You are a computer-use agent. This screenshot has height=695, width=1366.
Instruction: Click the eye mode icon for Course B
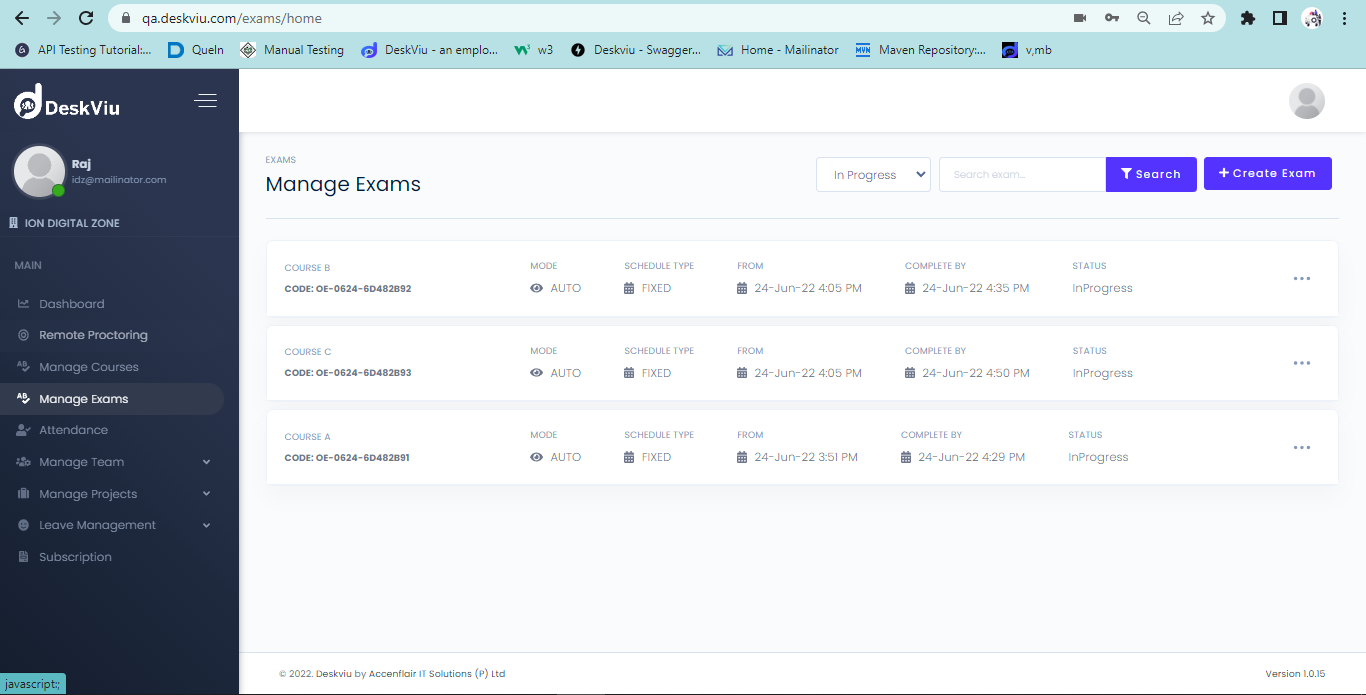[x=537, y=288]
